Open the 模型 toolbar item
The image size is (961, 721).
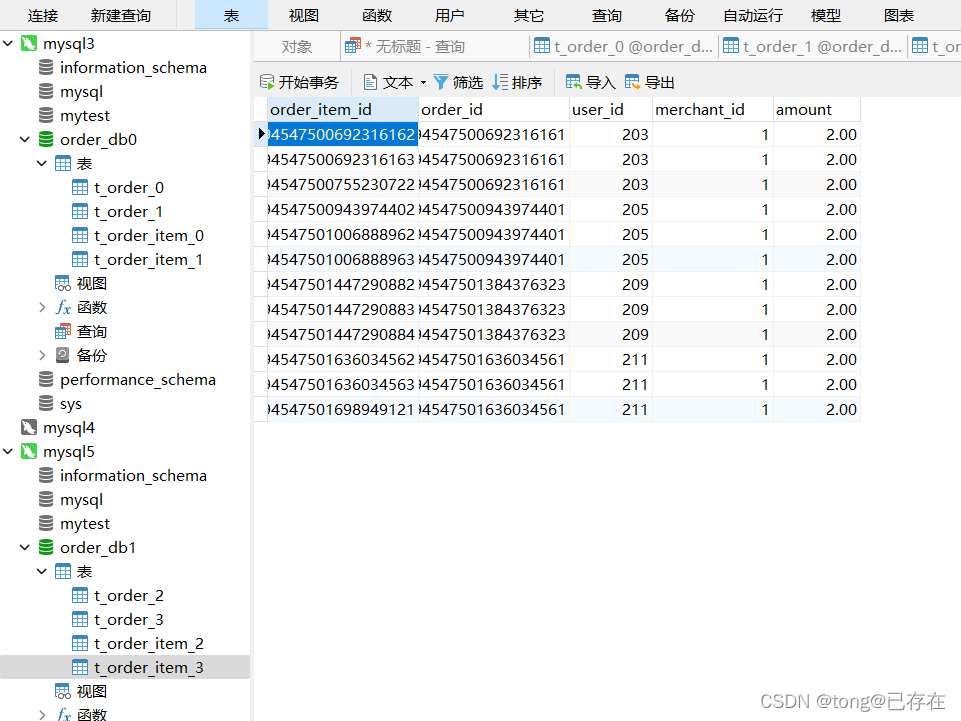(826, 15)
